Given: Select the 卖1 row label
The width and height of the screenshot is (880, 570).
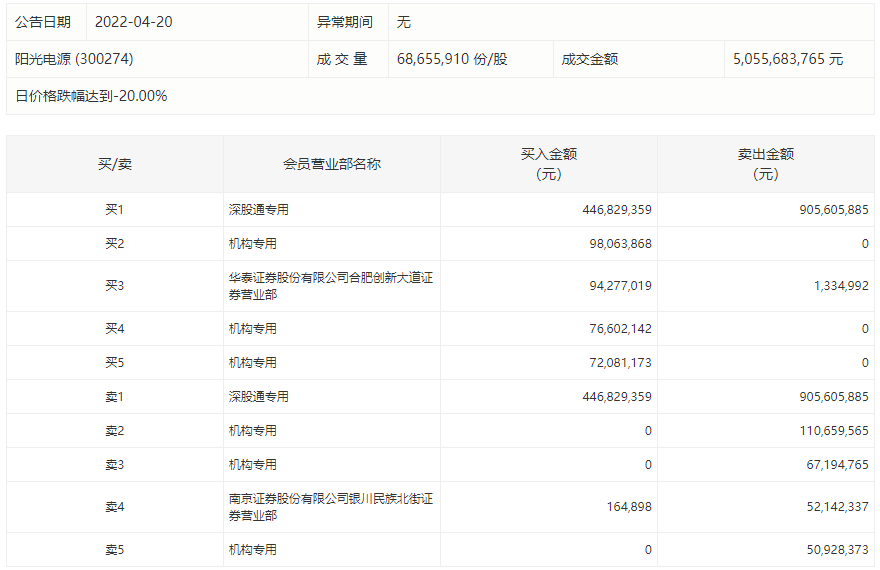Looking at the screenshot, I should point(114,397).
